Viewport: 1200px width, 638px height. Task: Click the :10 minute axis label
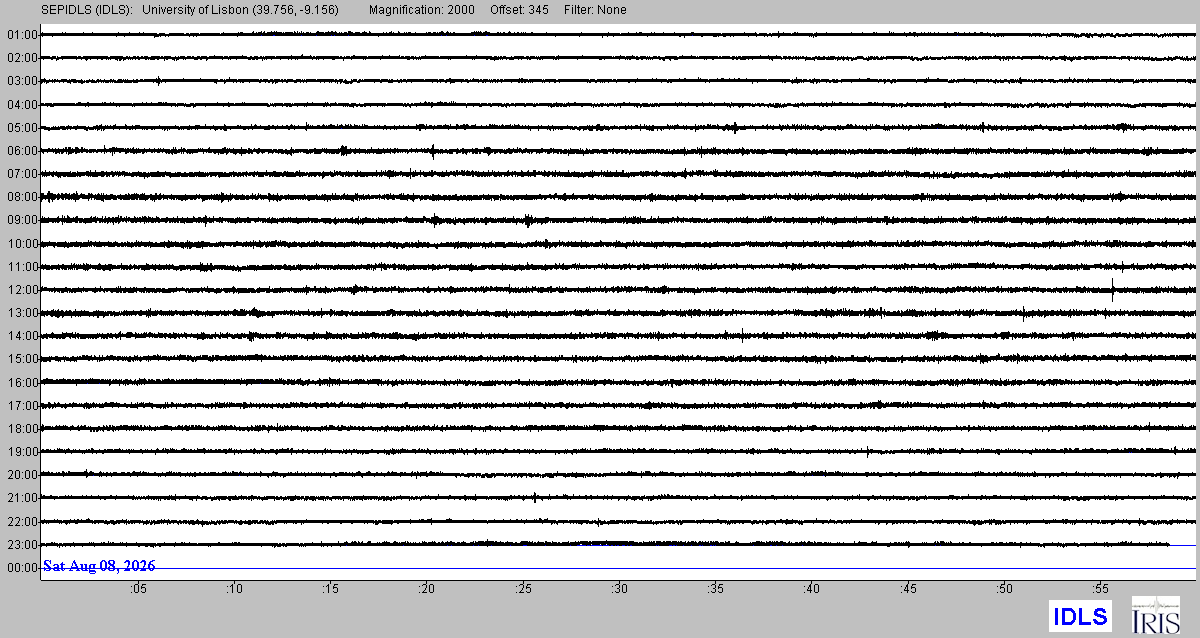click(234, 589)
